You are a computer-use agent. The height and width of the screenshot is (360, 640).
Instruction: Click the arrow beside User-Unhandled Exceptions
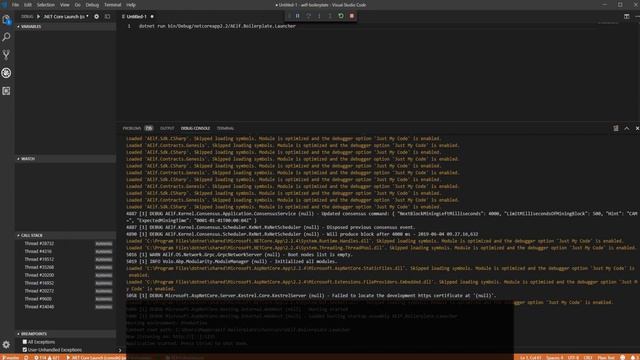[x=120, y=350]
